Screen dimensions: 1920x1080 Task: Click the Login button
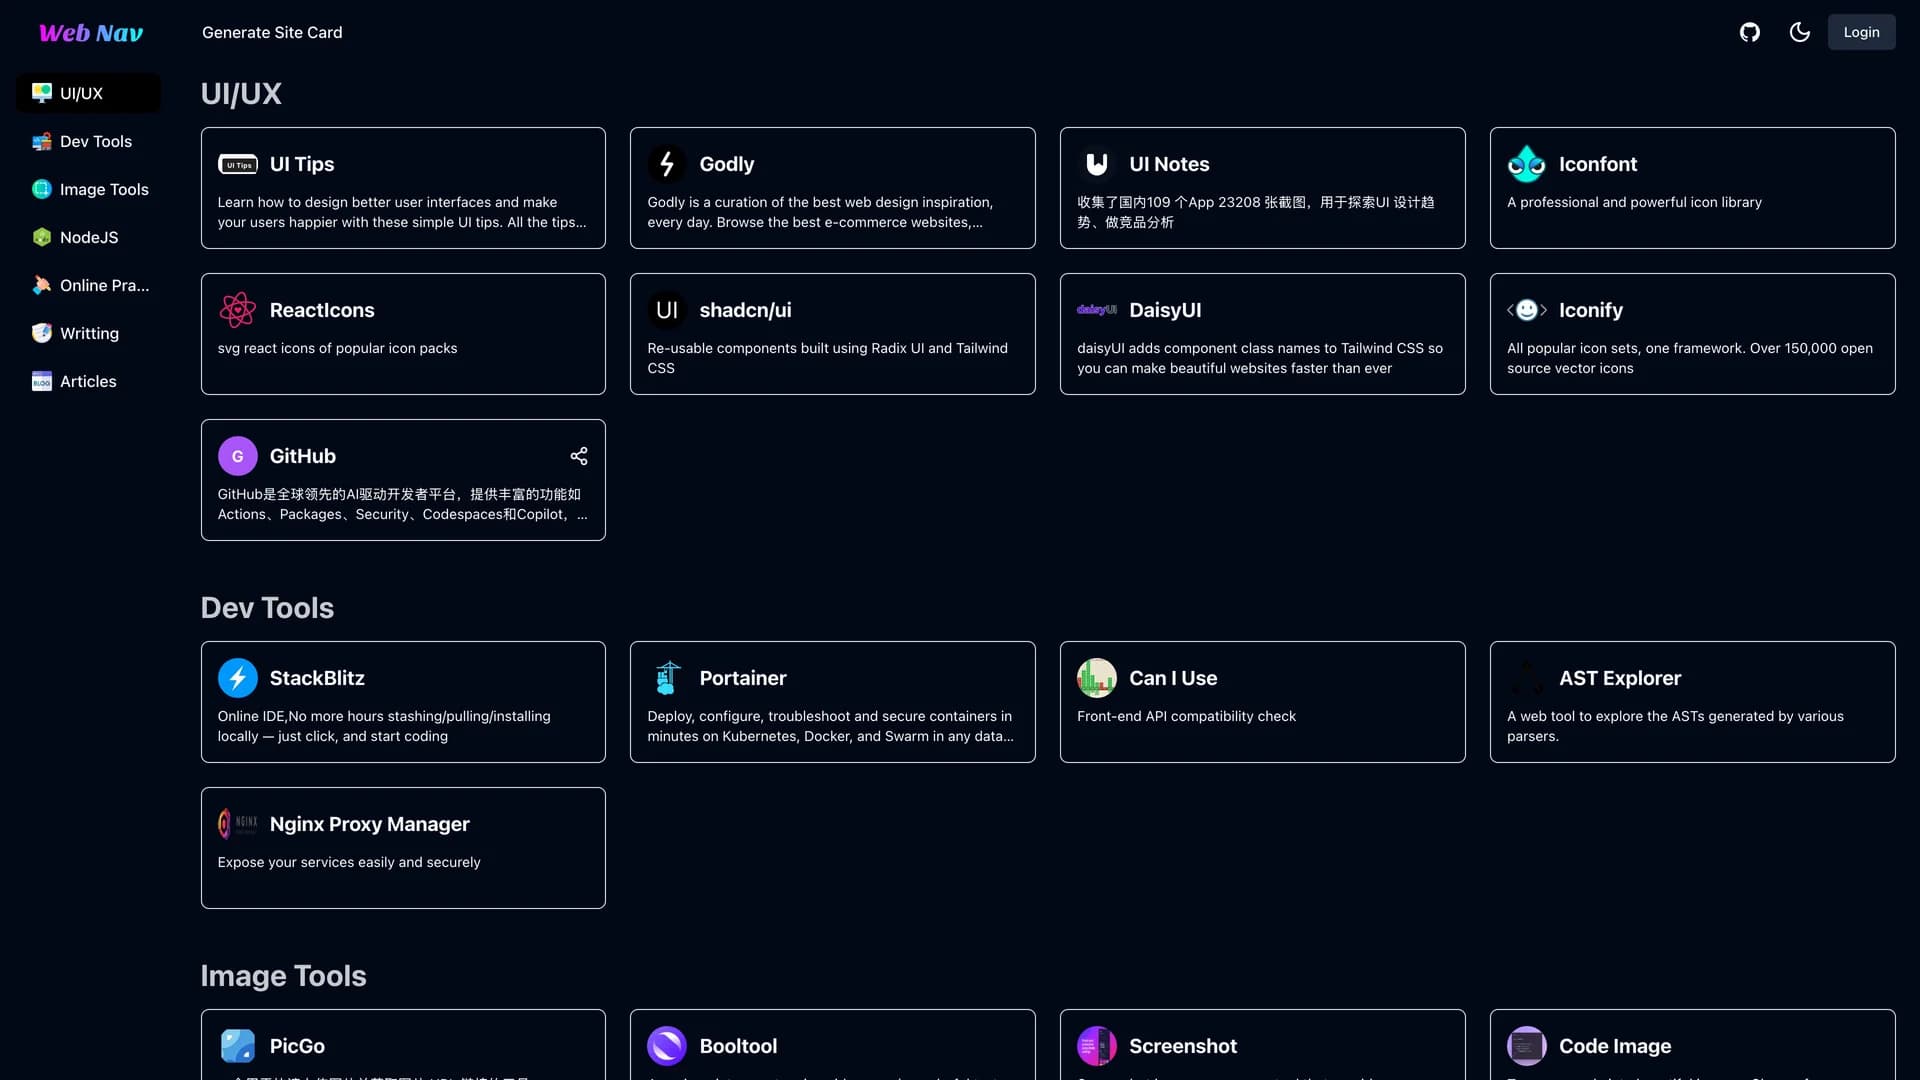tap(1861, 32)
